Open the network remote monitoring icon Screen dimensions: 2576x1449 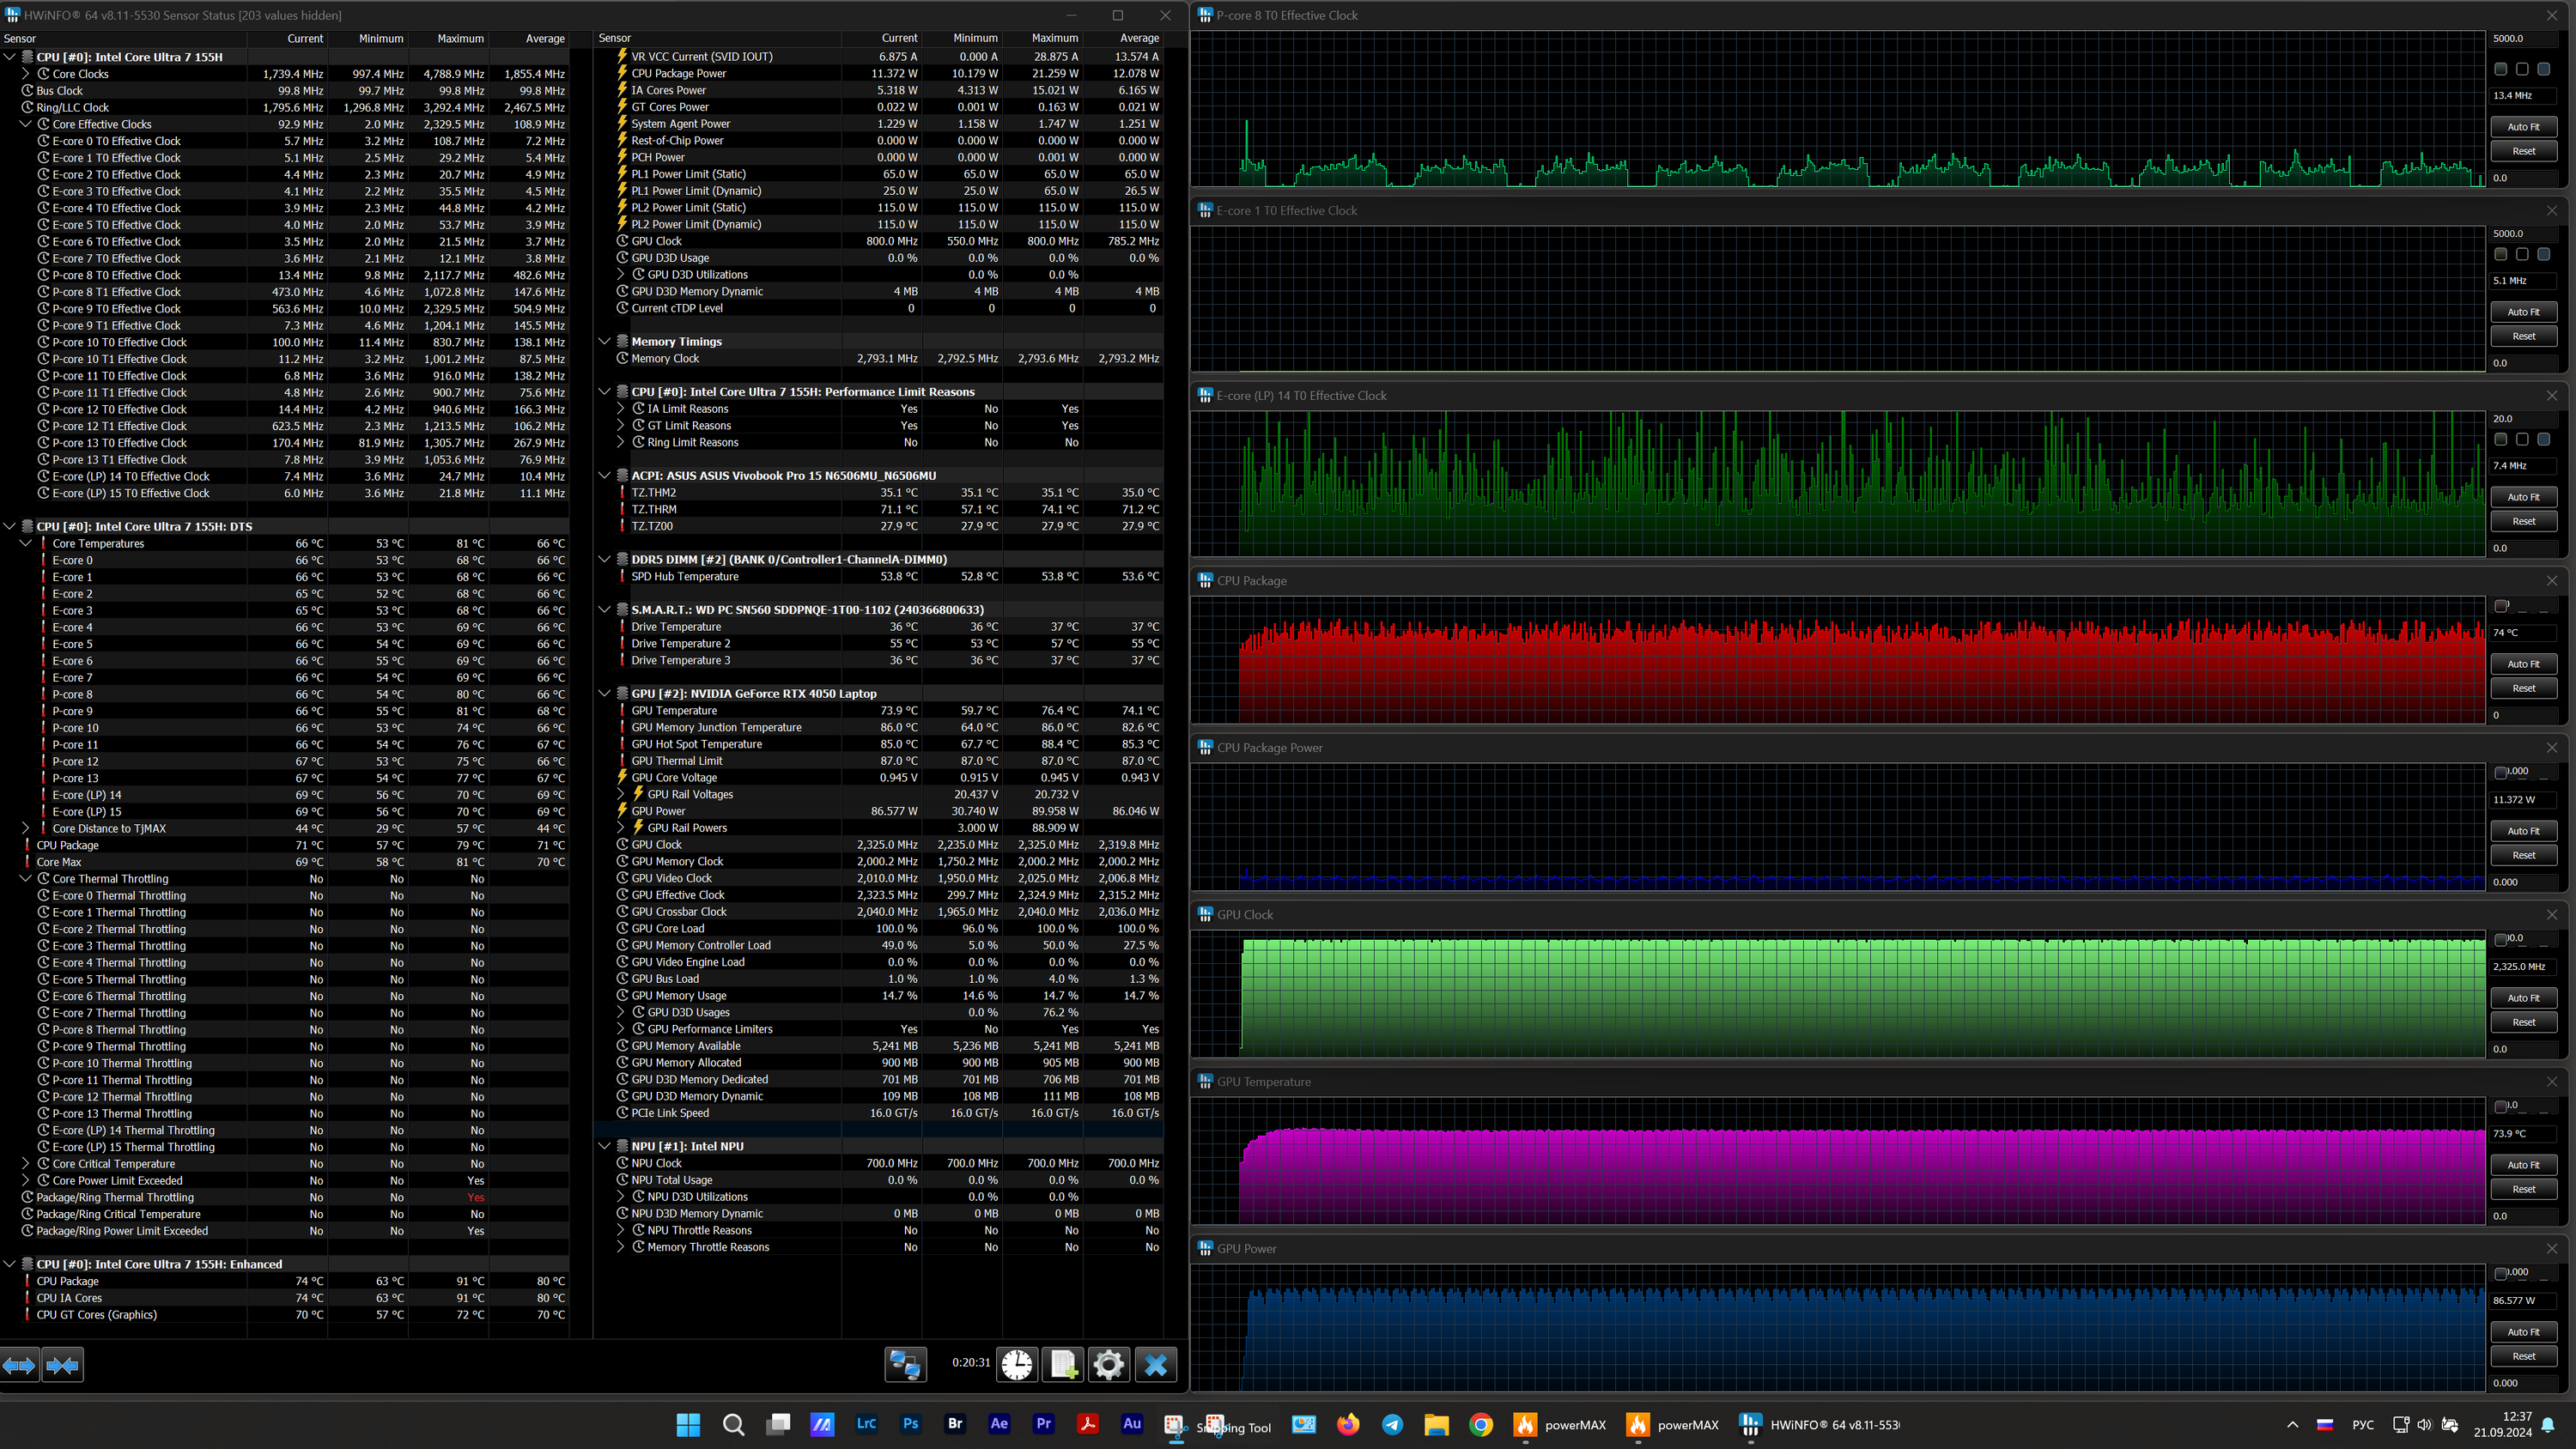tap(905, 1365)
